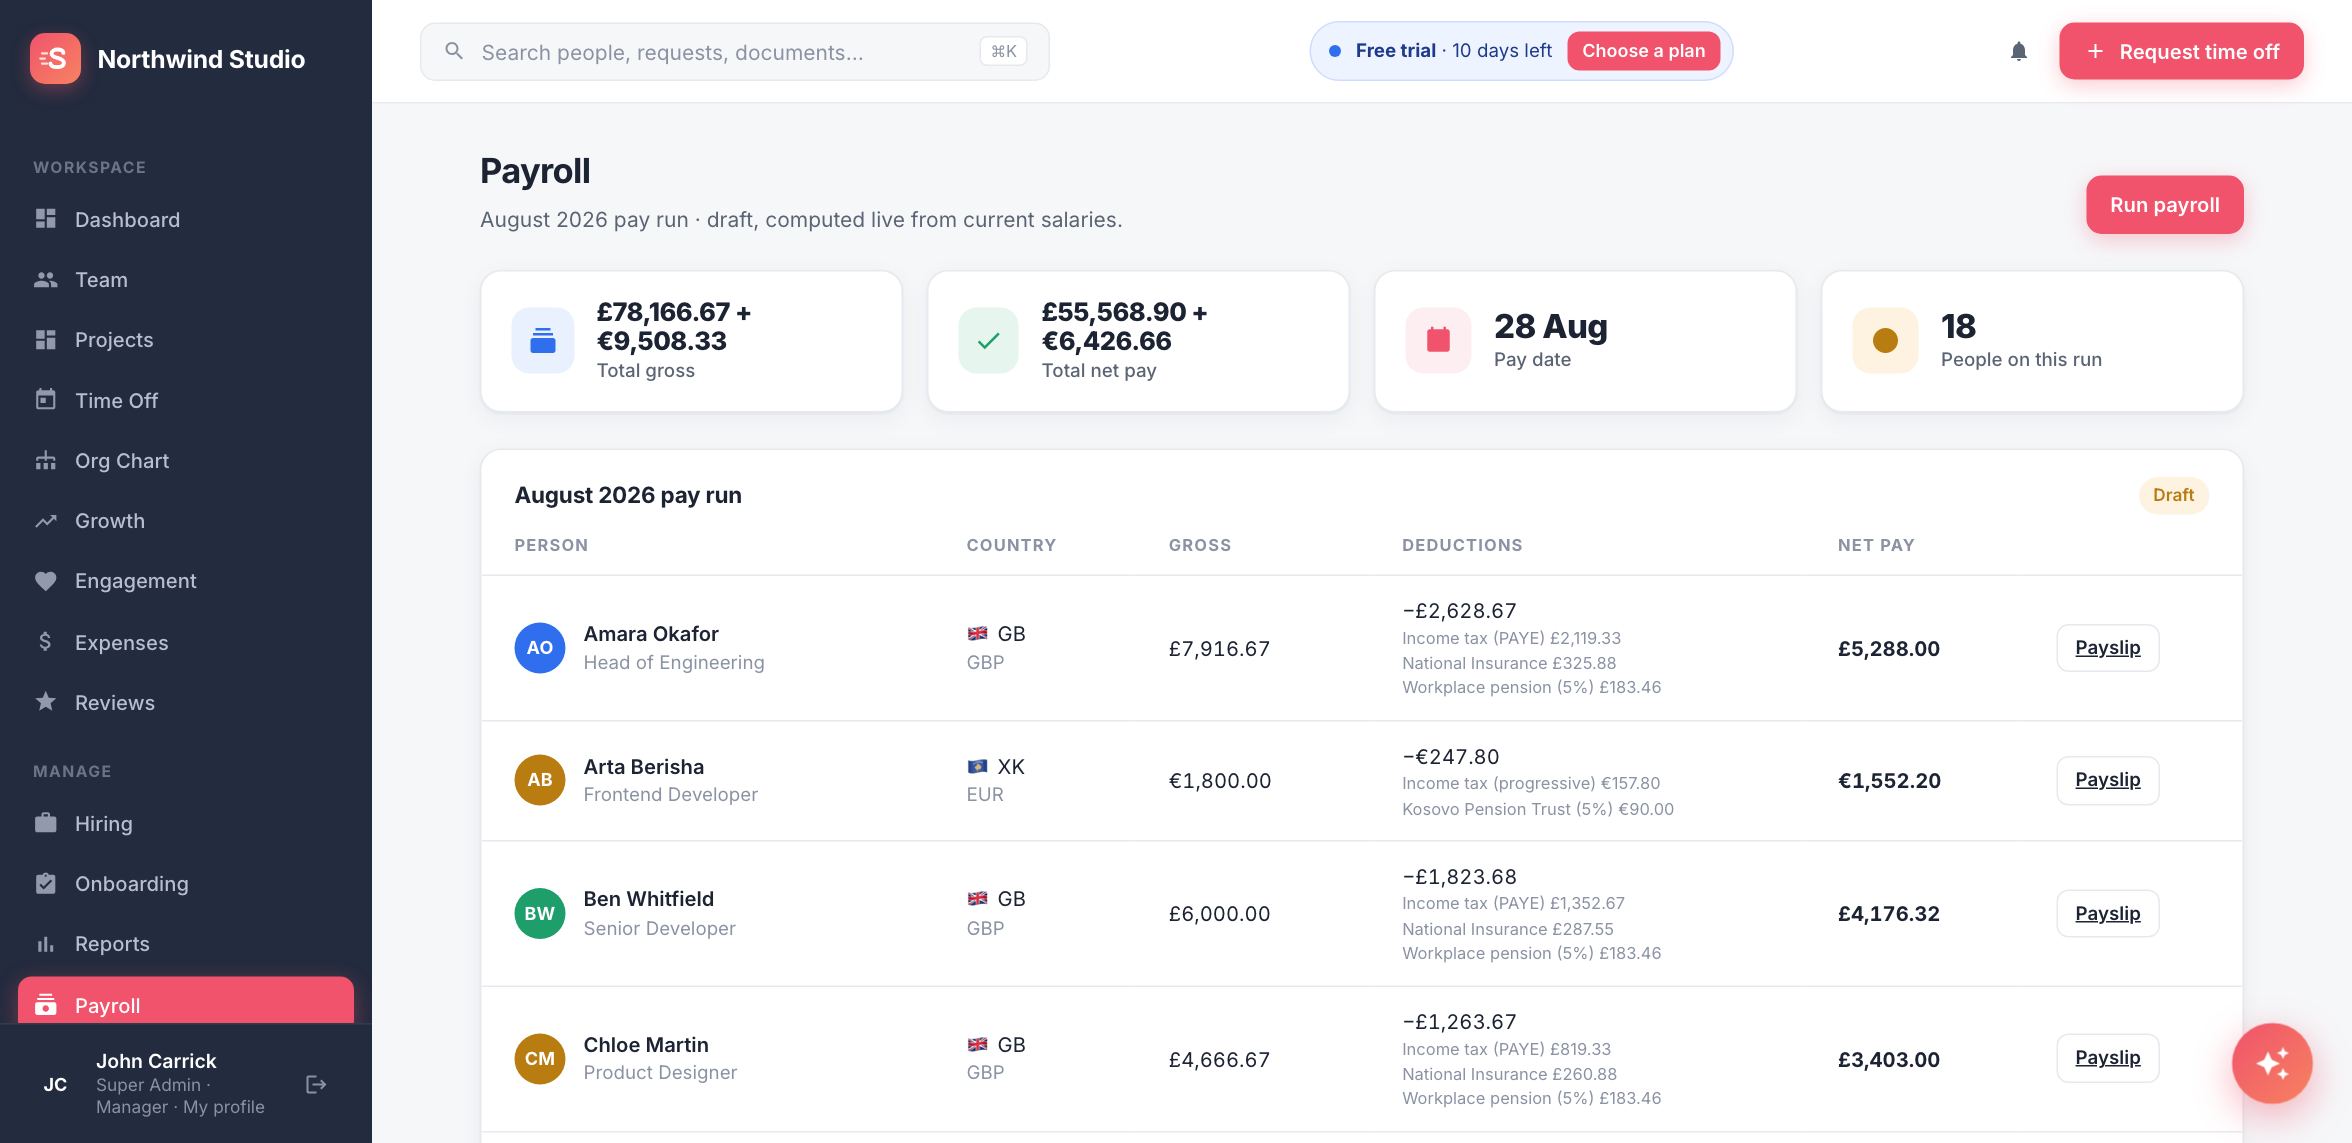The height and width of the screenshot is (1143, 2352).
Task: Click the net pay value £5,288.00
Action: 1888,648
